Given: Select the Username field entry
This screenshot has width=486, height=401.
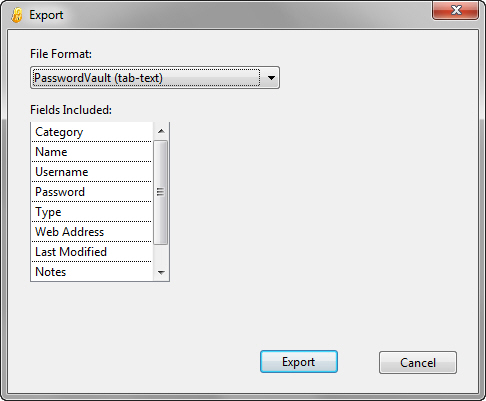Looking at the screenshot, I should [92, 172].
